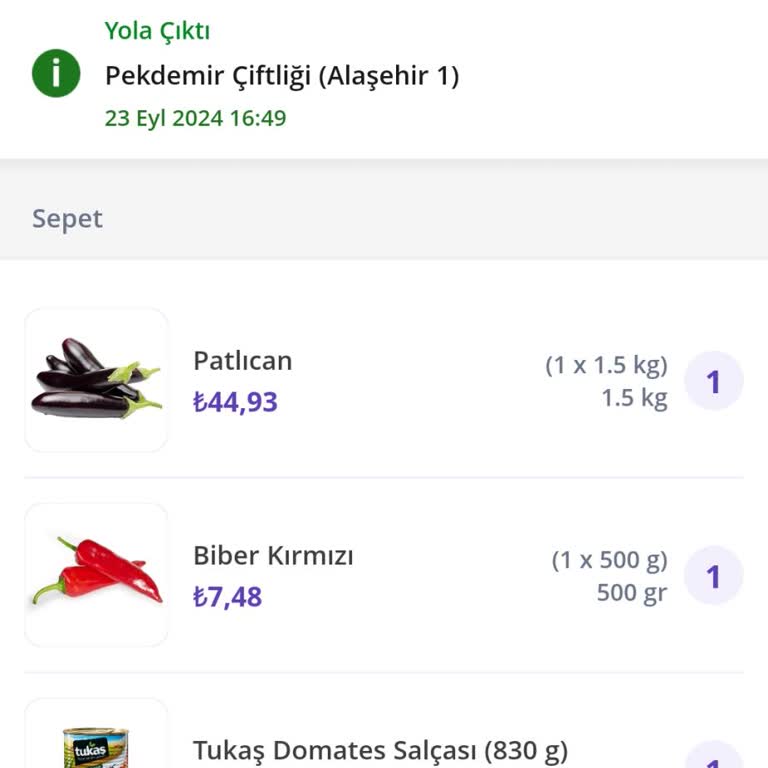Tap the Tukaş tomato paste can image
Image resolution: width=768 pixels, height=768 pixels.
point(96,733)
